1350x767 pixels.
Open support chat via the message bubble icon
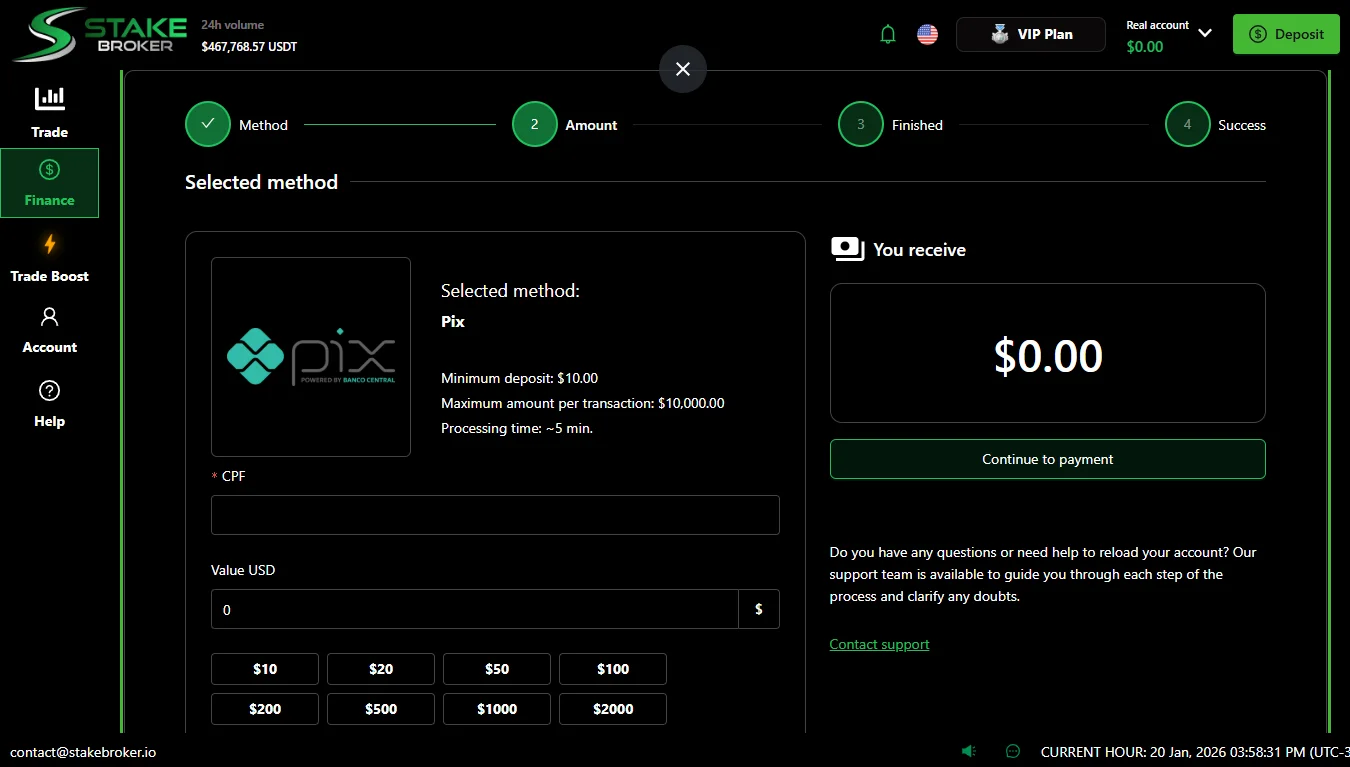click(x=1012, y=750)
